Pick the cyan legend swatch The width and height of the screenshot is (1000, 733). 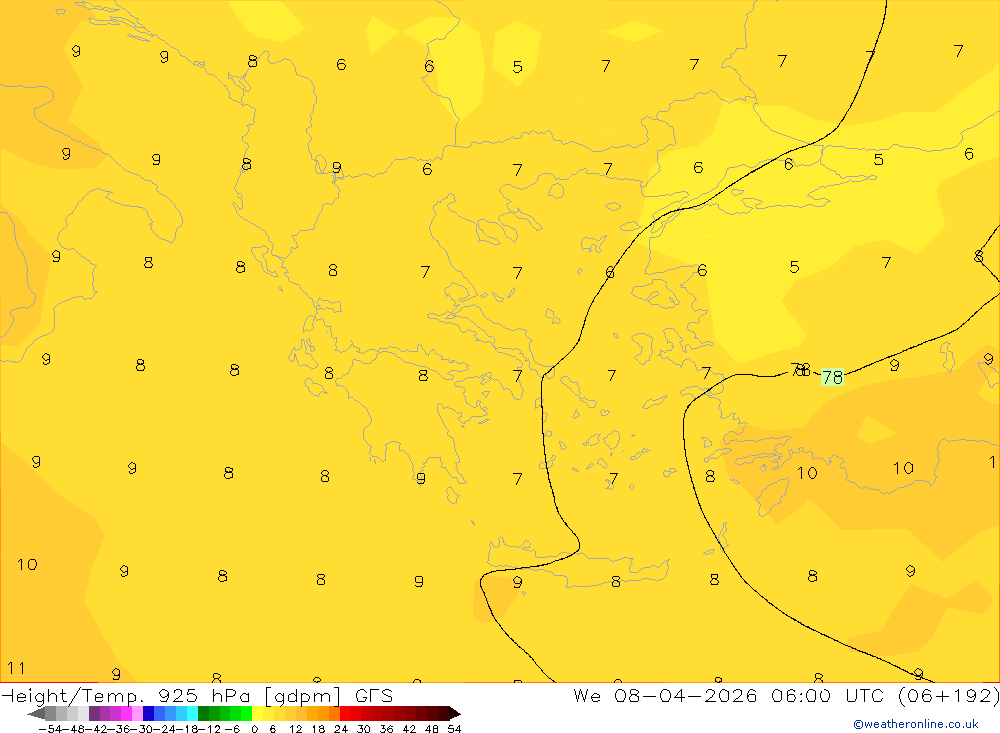click(x=192, y=714)
